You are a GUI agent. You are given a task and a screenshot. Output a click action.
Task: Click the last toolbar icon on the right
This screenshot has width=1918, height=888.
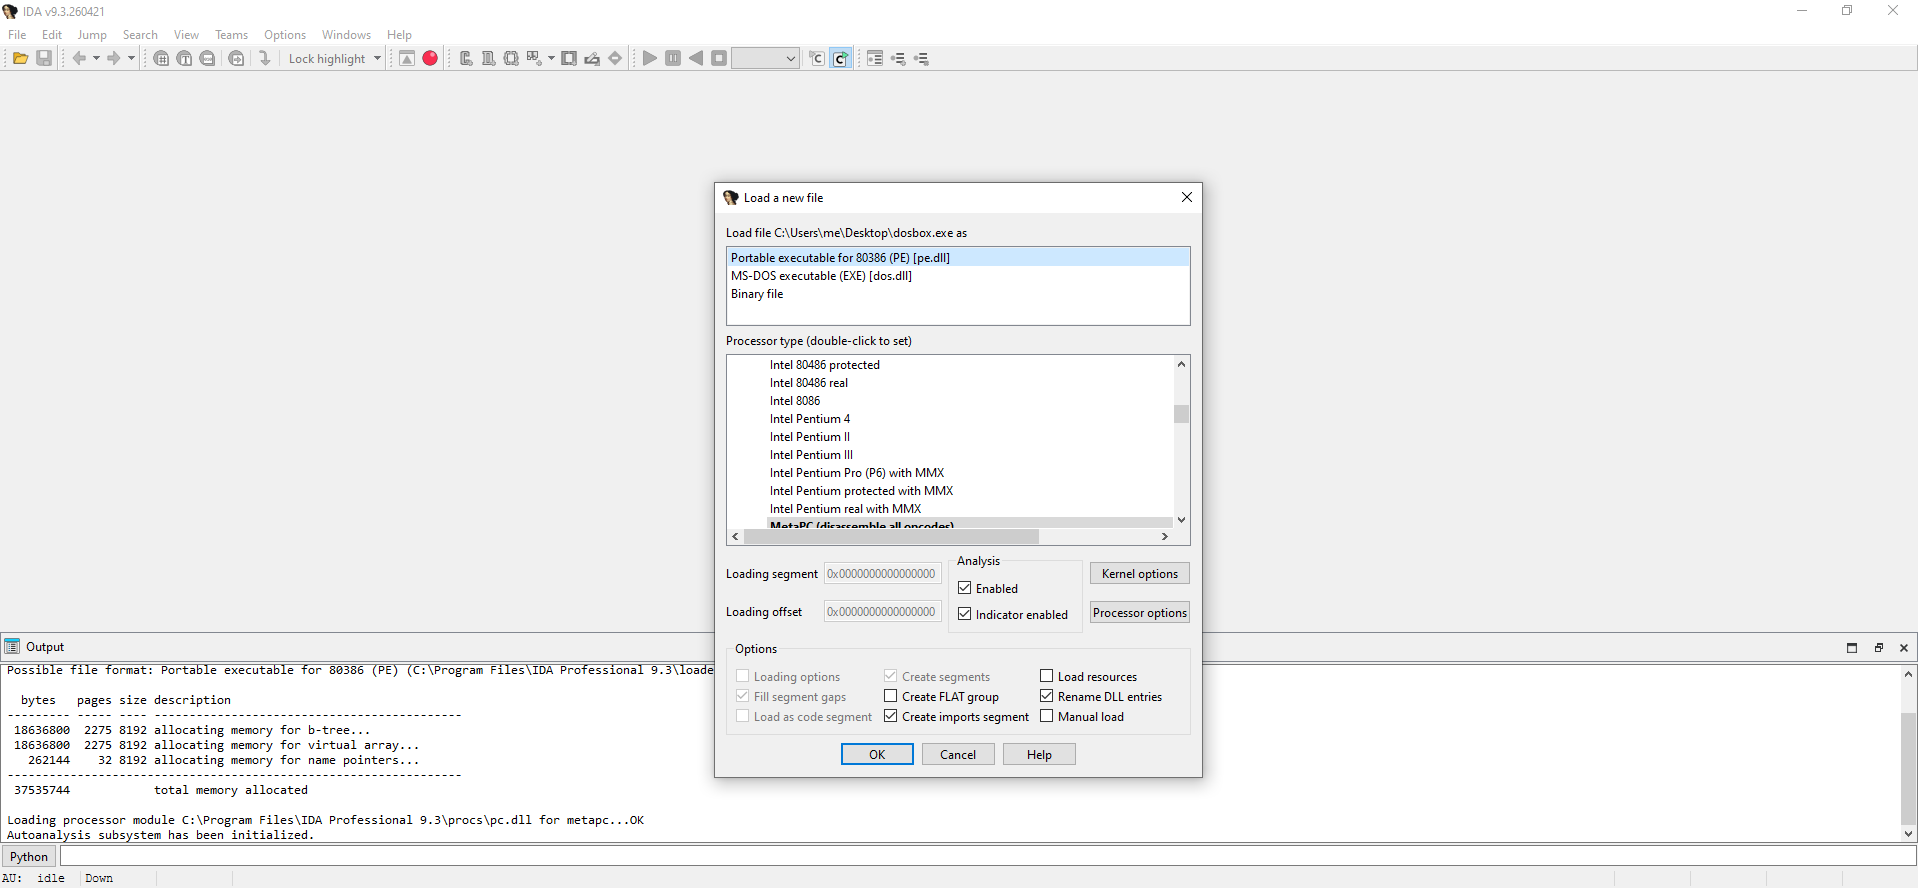[921, 58]
